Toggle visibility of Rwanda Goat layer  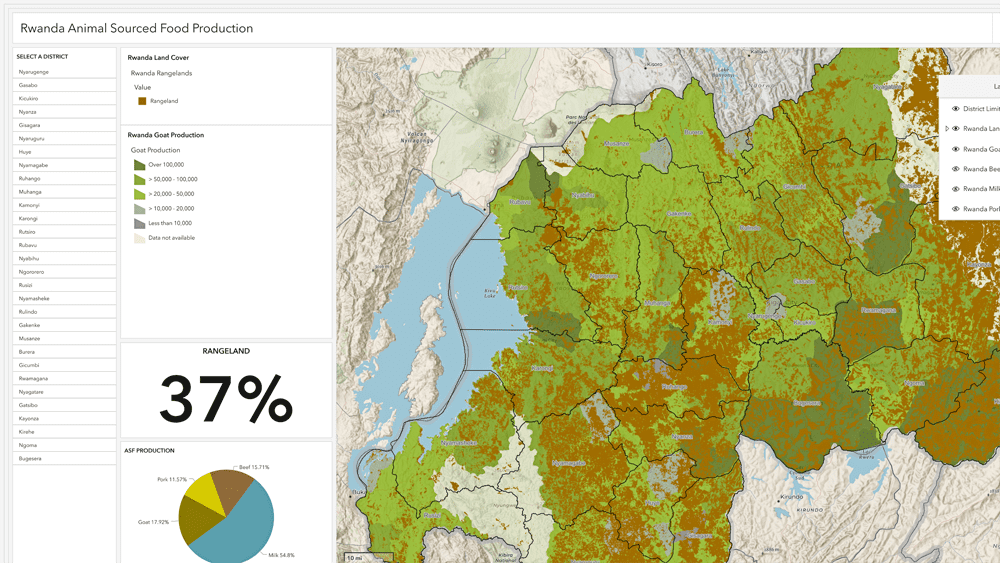955,149
